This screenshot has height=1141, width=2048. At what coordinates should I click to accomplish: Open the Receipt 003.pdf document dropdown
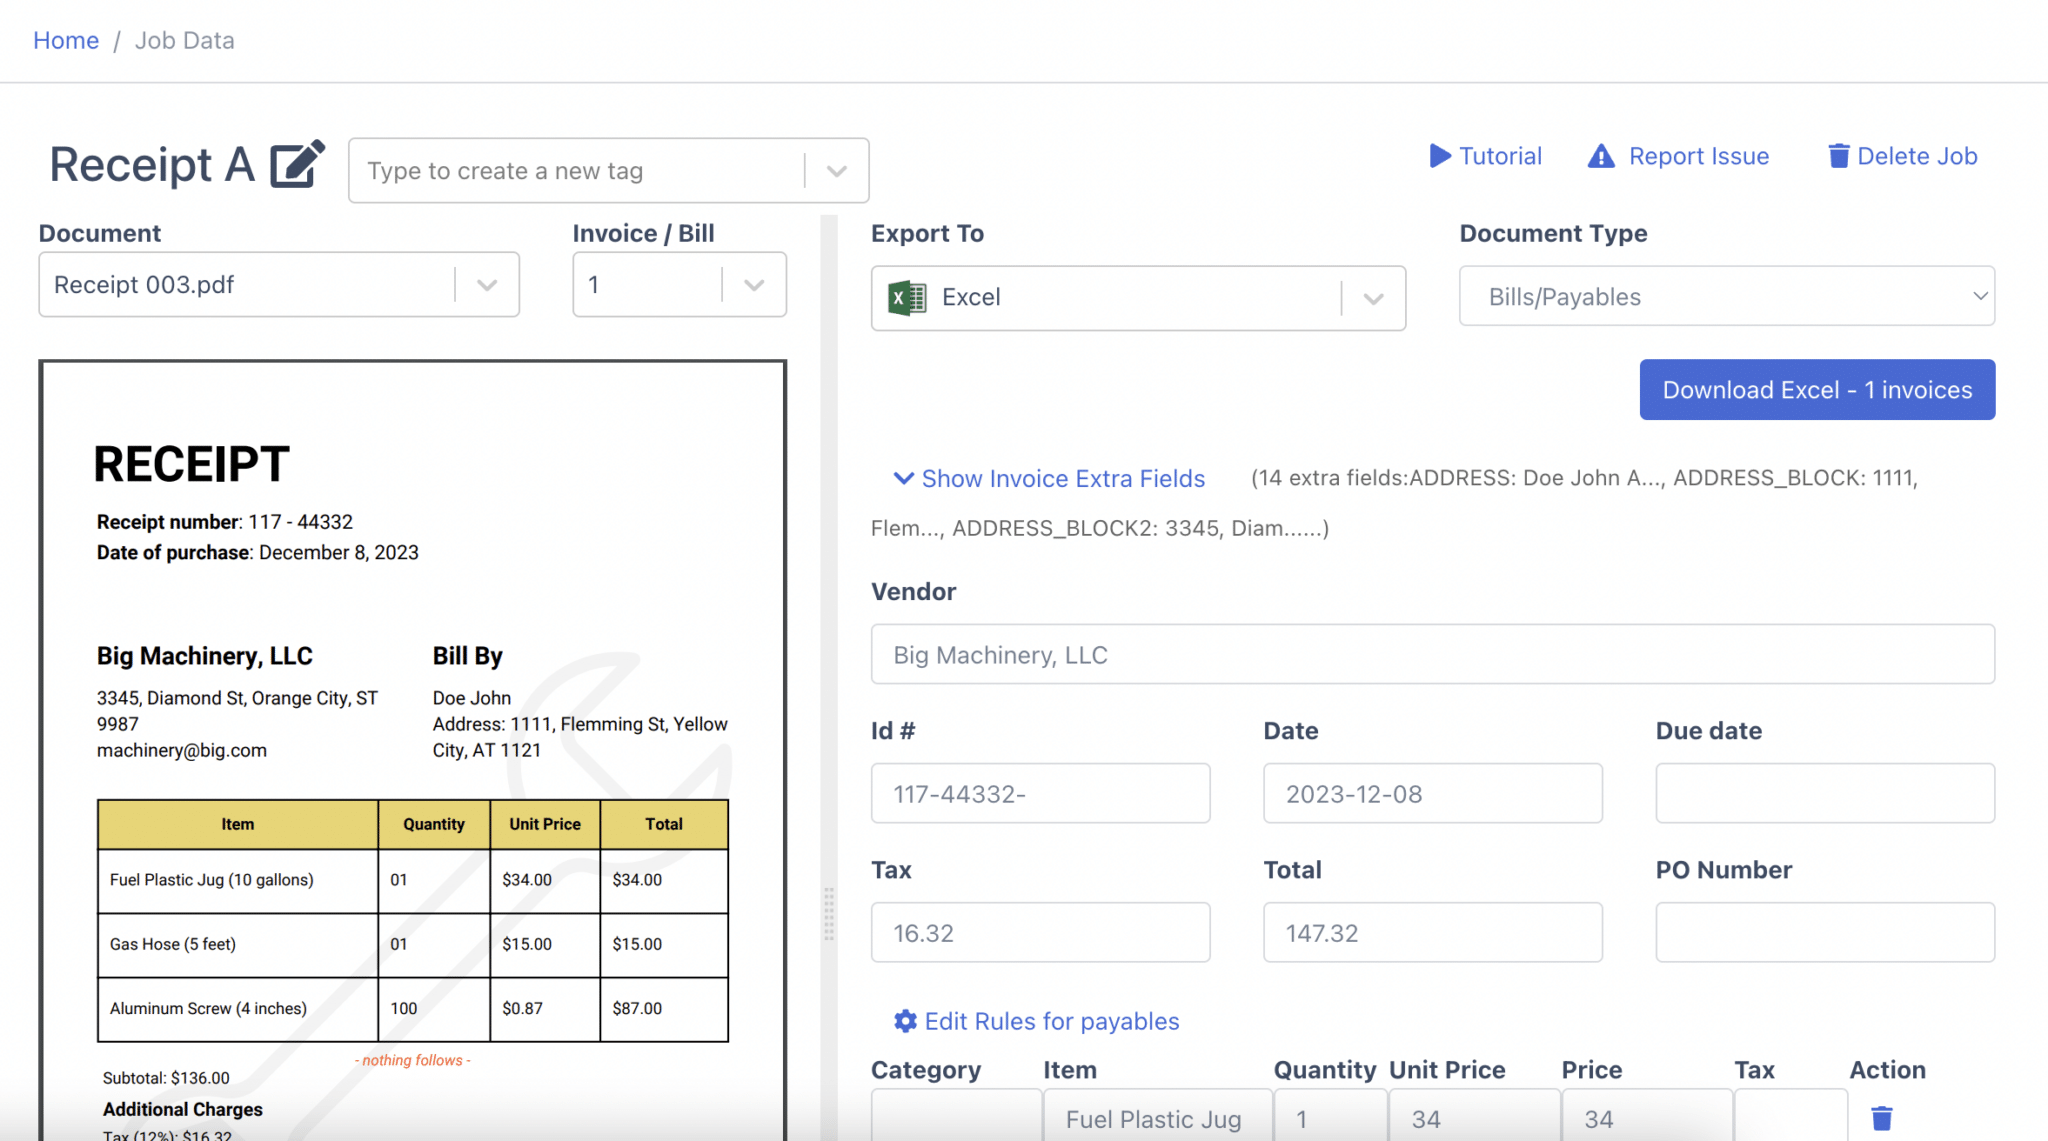[x=487, y=284]
